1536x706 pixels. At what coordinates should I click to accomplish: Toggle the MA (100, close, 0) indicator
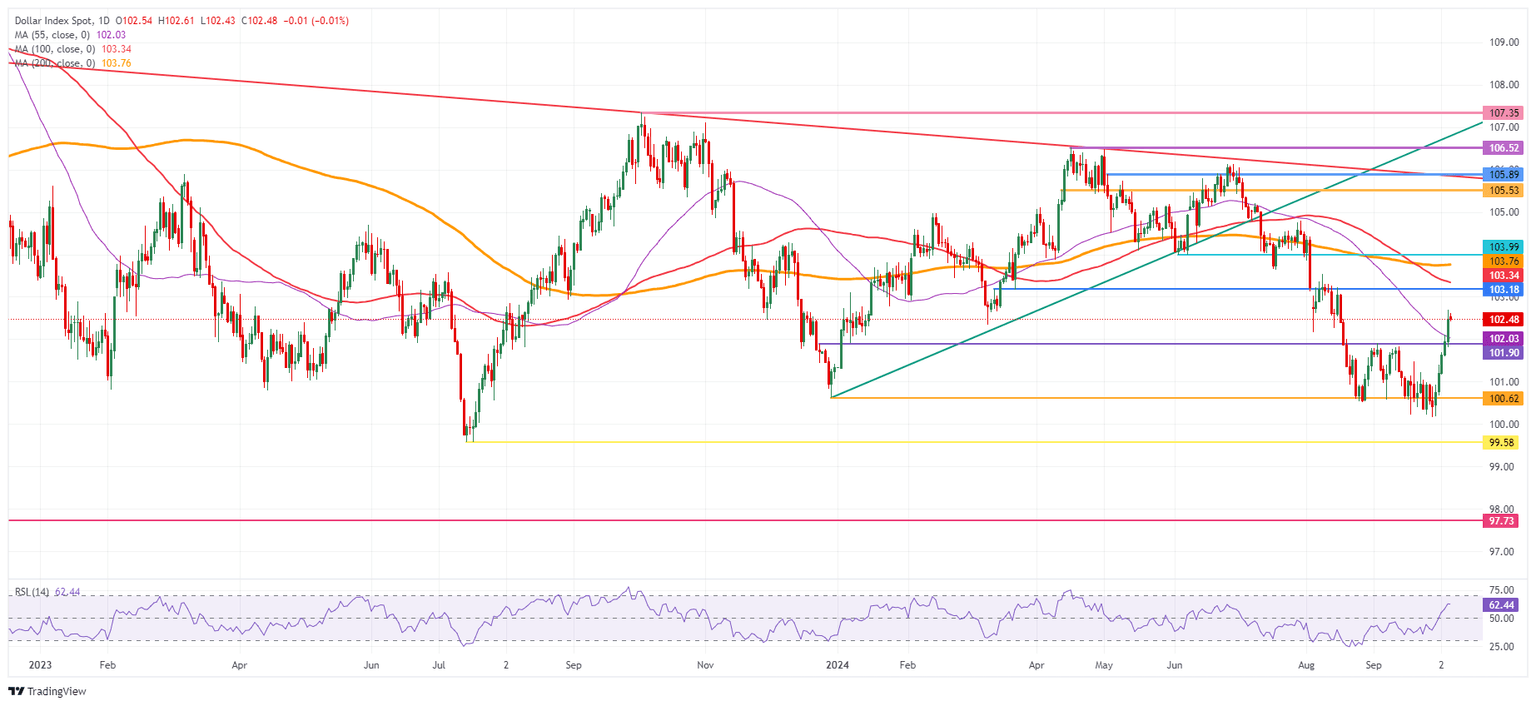coord(55,46)
